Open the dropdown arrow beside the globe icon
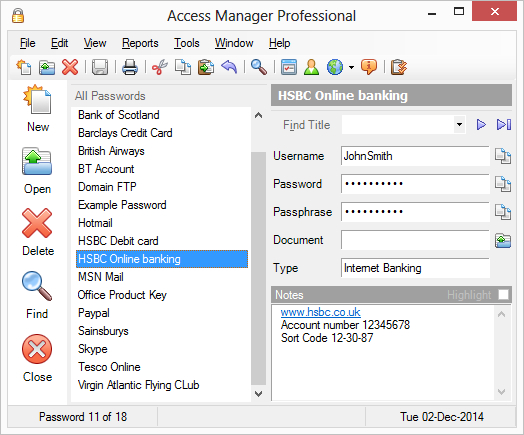 (351, 67)
